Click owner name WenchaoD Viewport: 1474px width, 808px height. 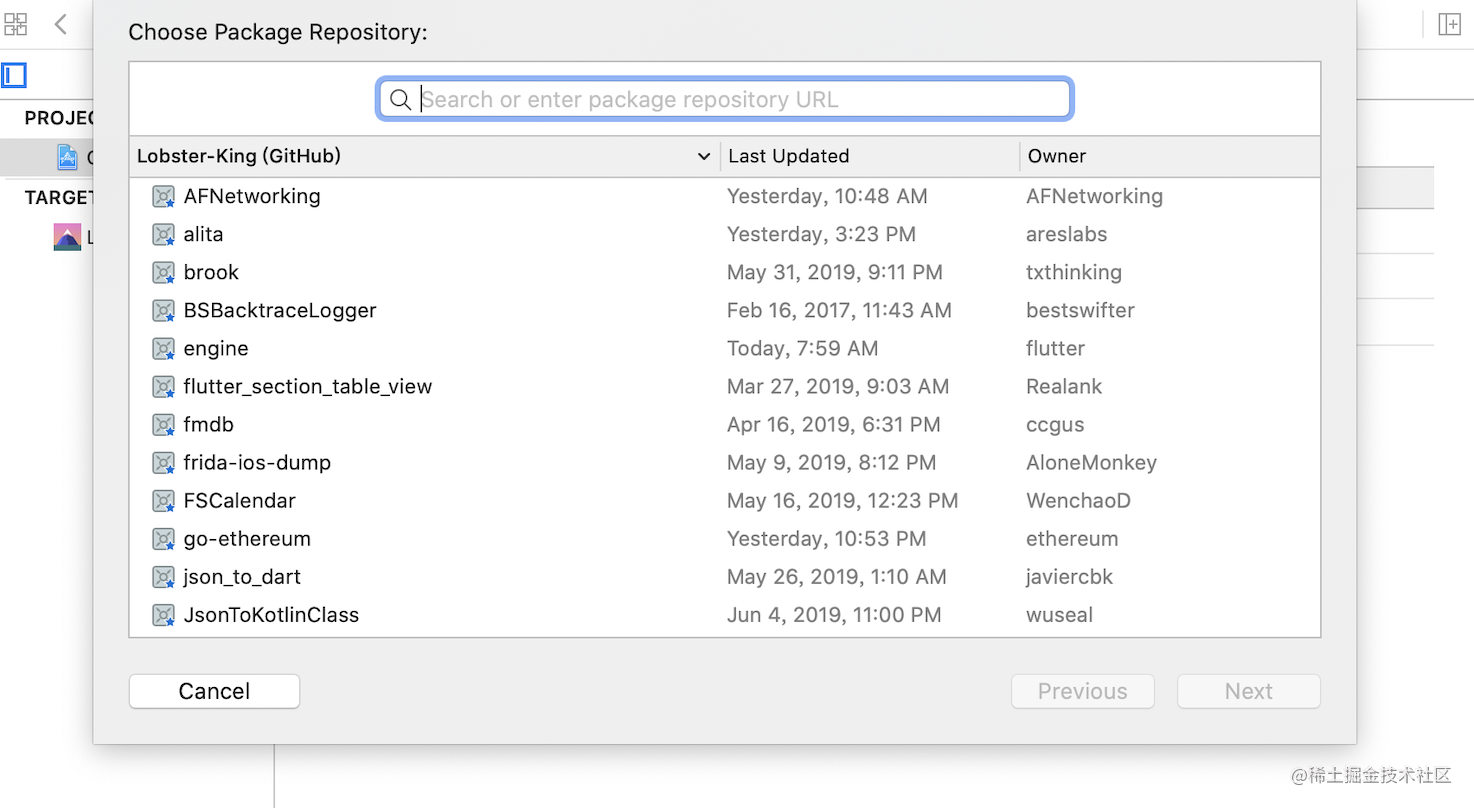coord(1078,500)
